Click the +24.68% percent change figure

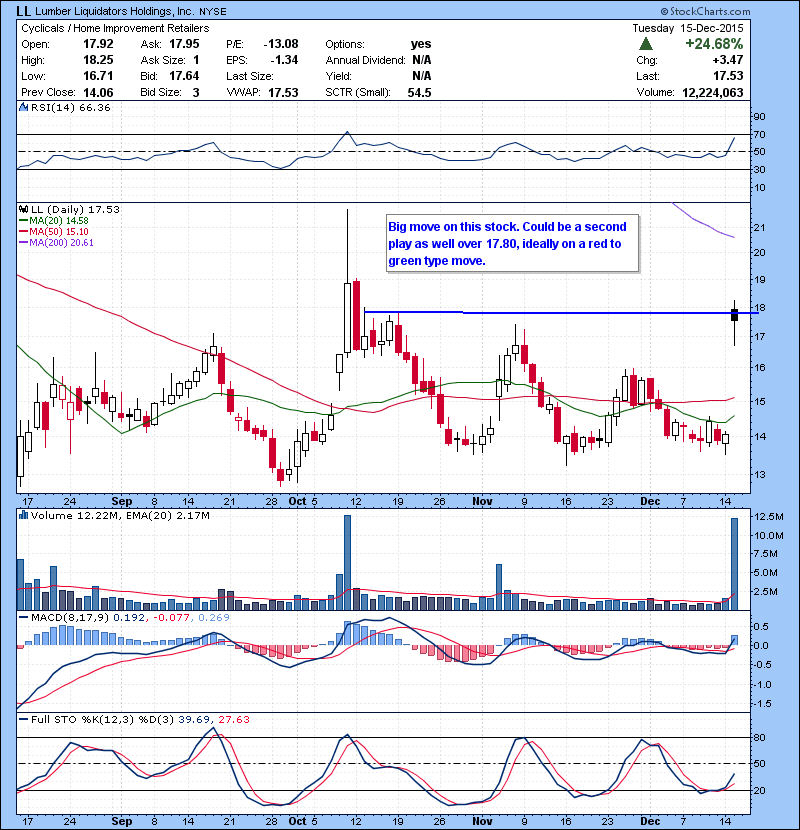714,43
